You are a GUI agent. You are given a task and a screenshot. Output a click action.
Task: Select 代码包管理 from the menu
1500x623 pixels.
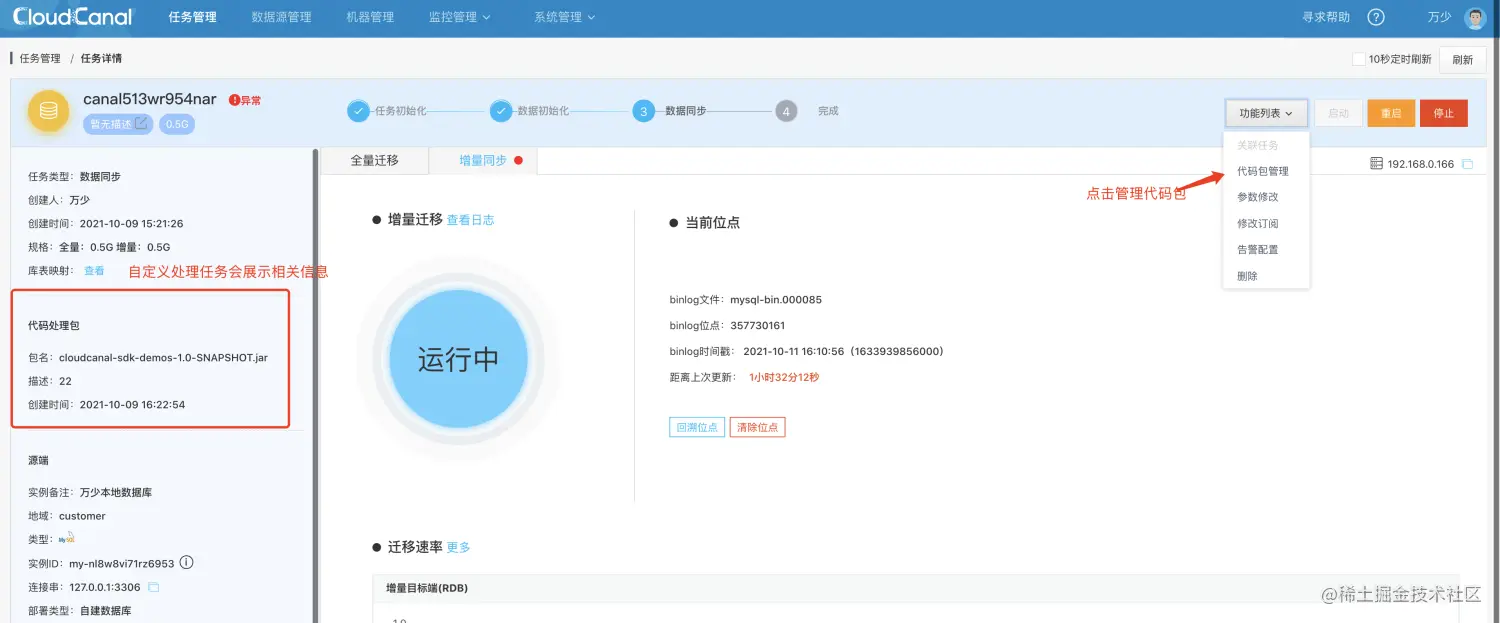(x=1262, y=170)
